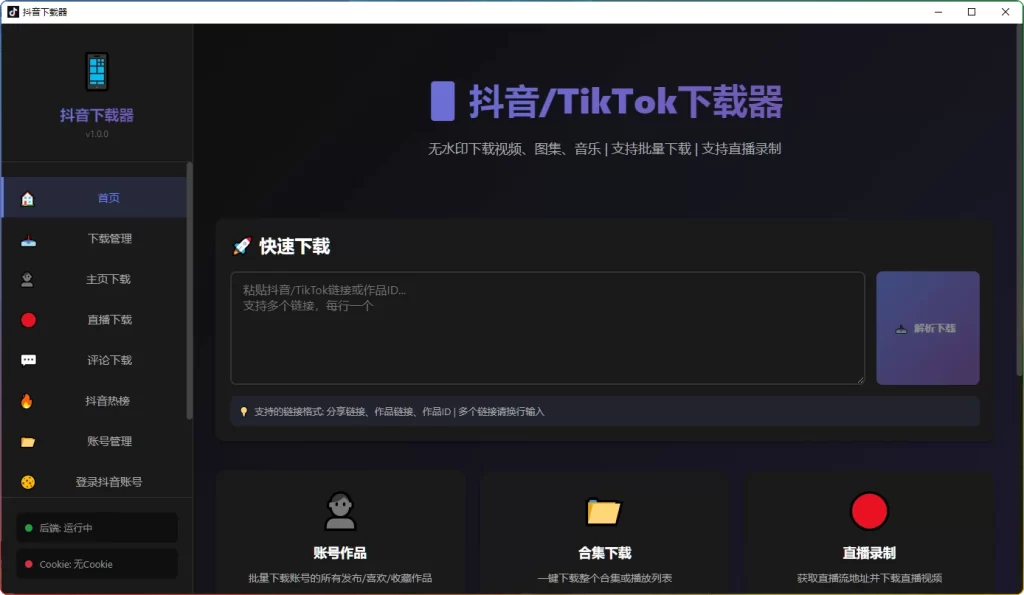Image resolution: width=1024 pixels, height=595 pixels.
Task: Switch to the 首页 navigation item
Action: (x=108, y=197)
